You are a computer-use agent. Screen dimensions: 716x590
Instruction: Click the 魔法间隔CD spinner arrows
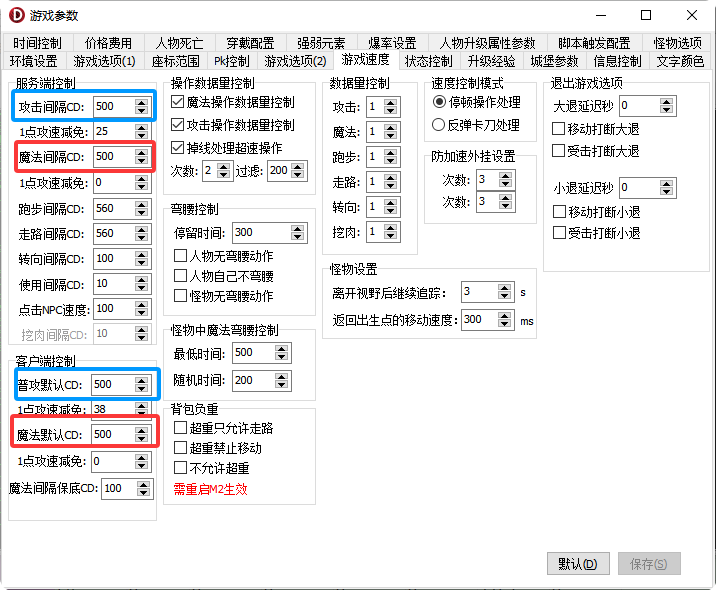tap(142, 157)
